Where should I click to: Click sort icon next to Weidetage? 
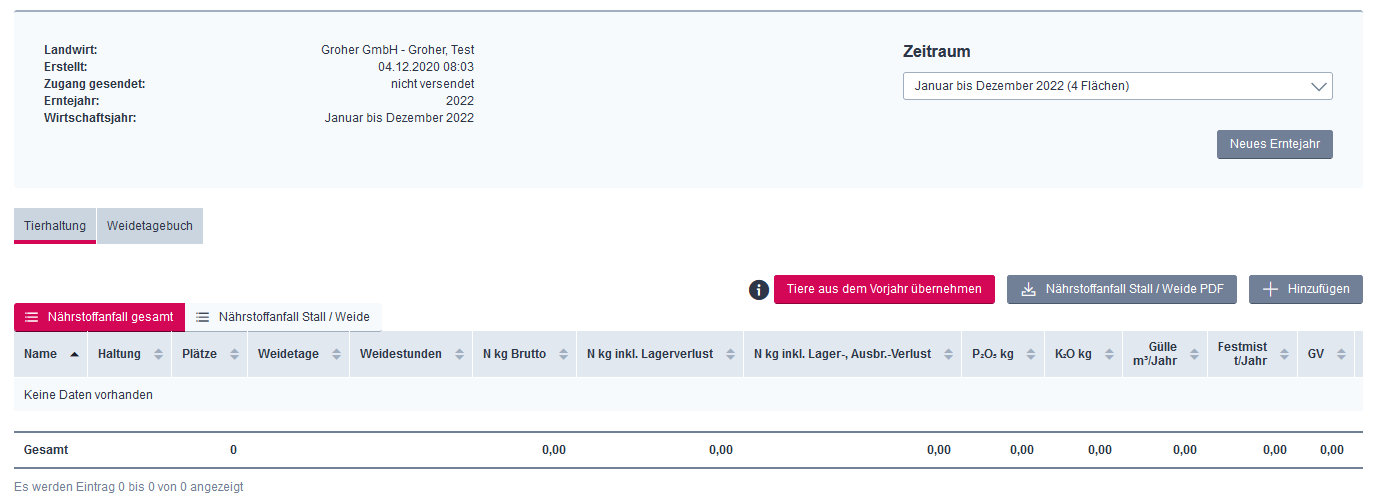(337, 354)
